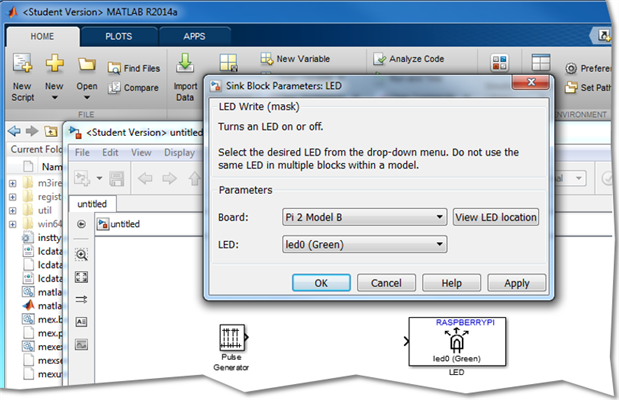Viewport: 619px width, 400px height.
Task: Click Simulink forward arrow in toolbar
Action: click(x=169, y=178)
